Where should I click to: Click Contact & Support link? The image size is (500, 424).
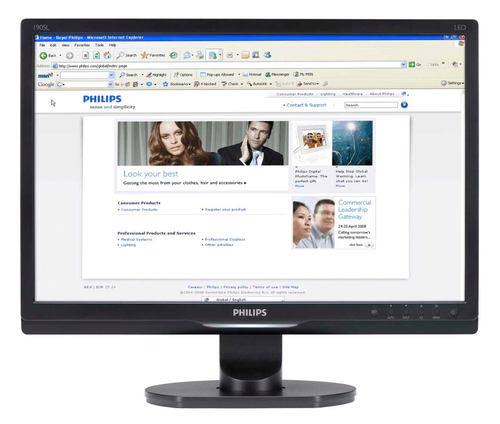(x=306, y=105)
